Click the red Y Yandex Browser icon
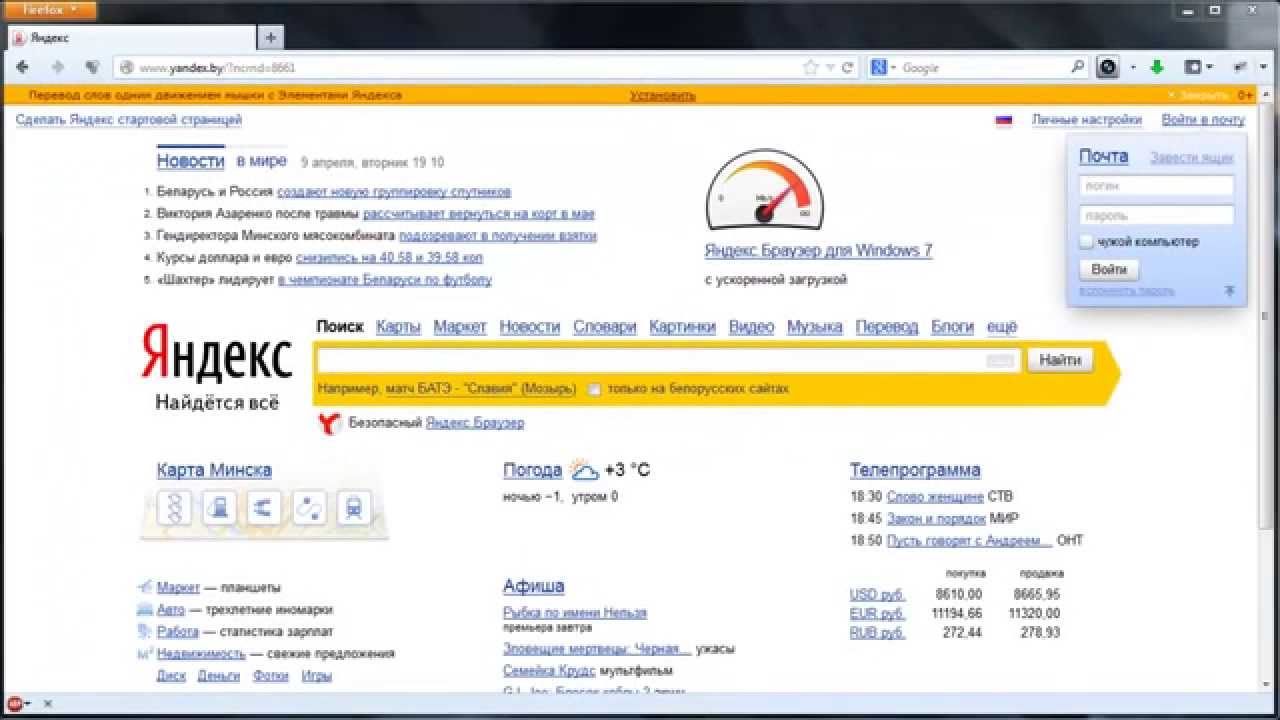Image resolution: width=1280 pixels, height=720 pixels. (330, 424)
